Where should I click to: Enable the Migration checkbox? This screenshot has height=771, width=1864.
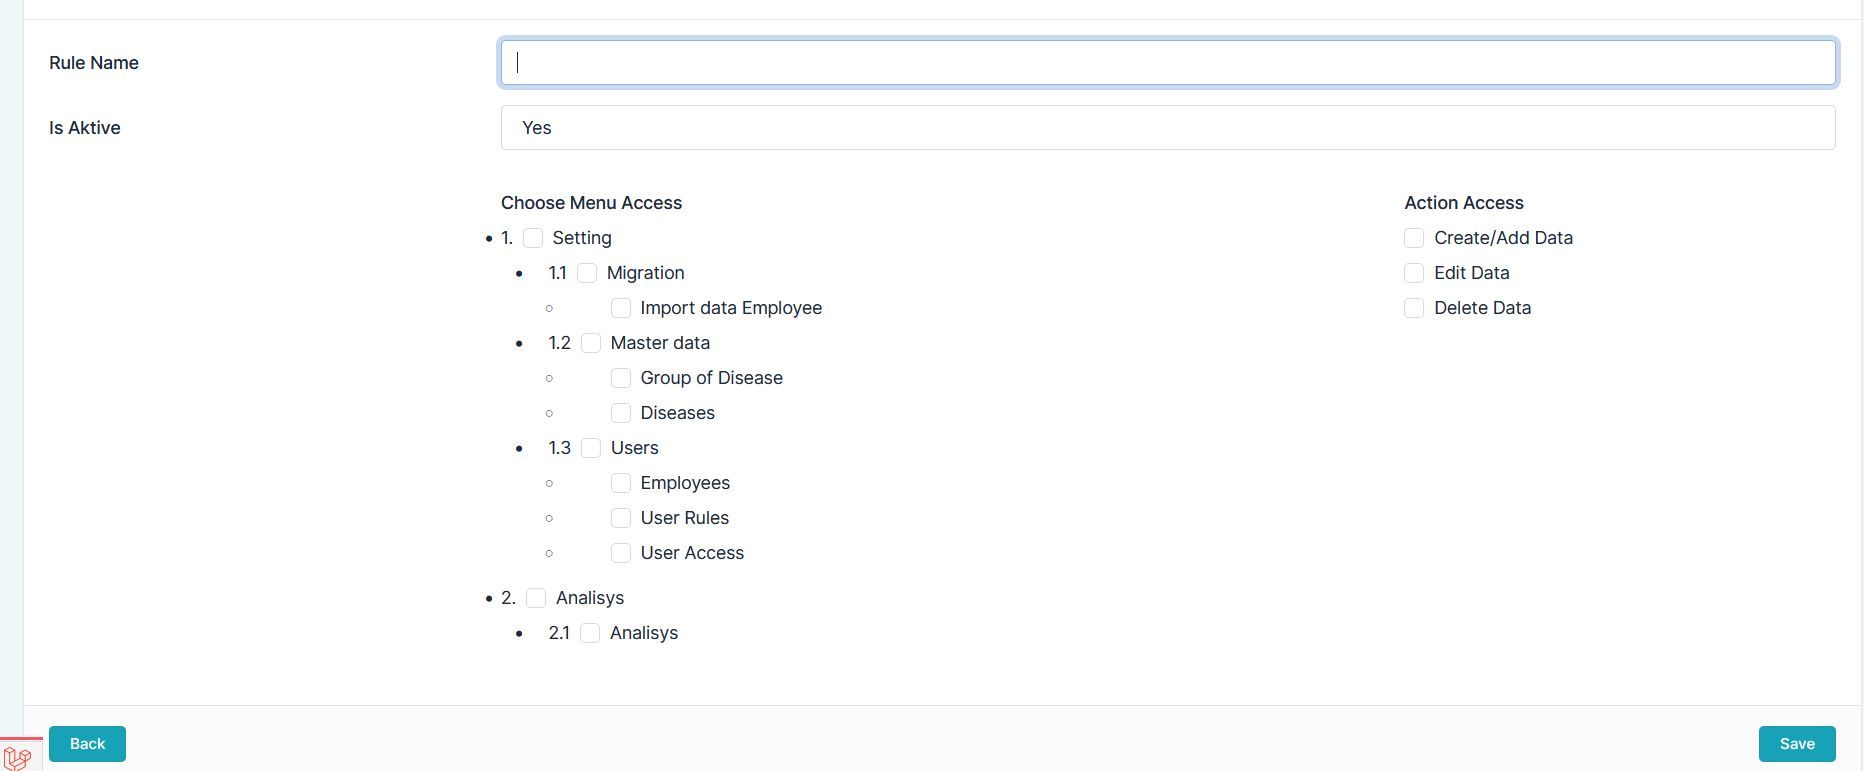[587, 273]
